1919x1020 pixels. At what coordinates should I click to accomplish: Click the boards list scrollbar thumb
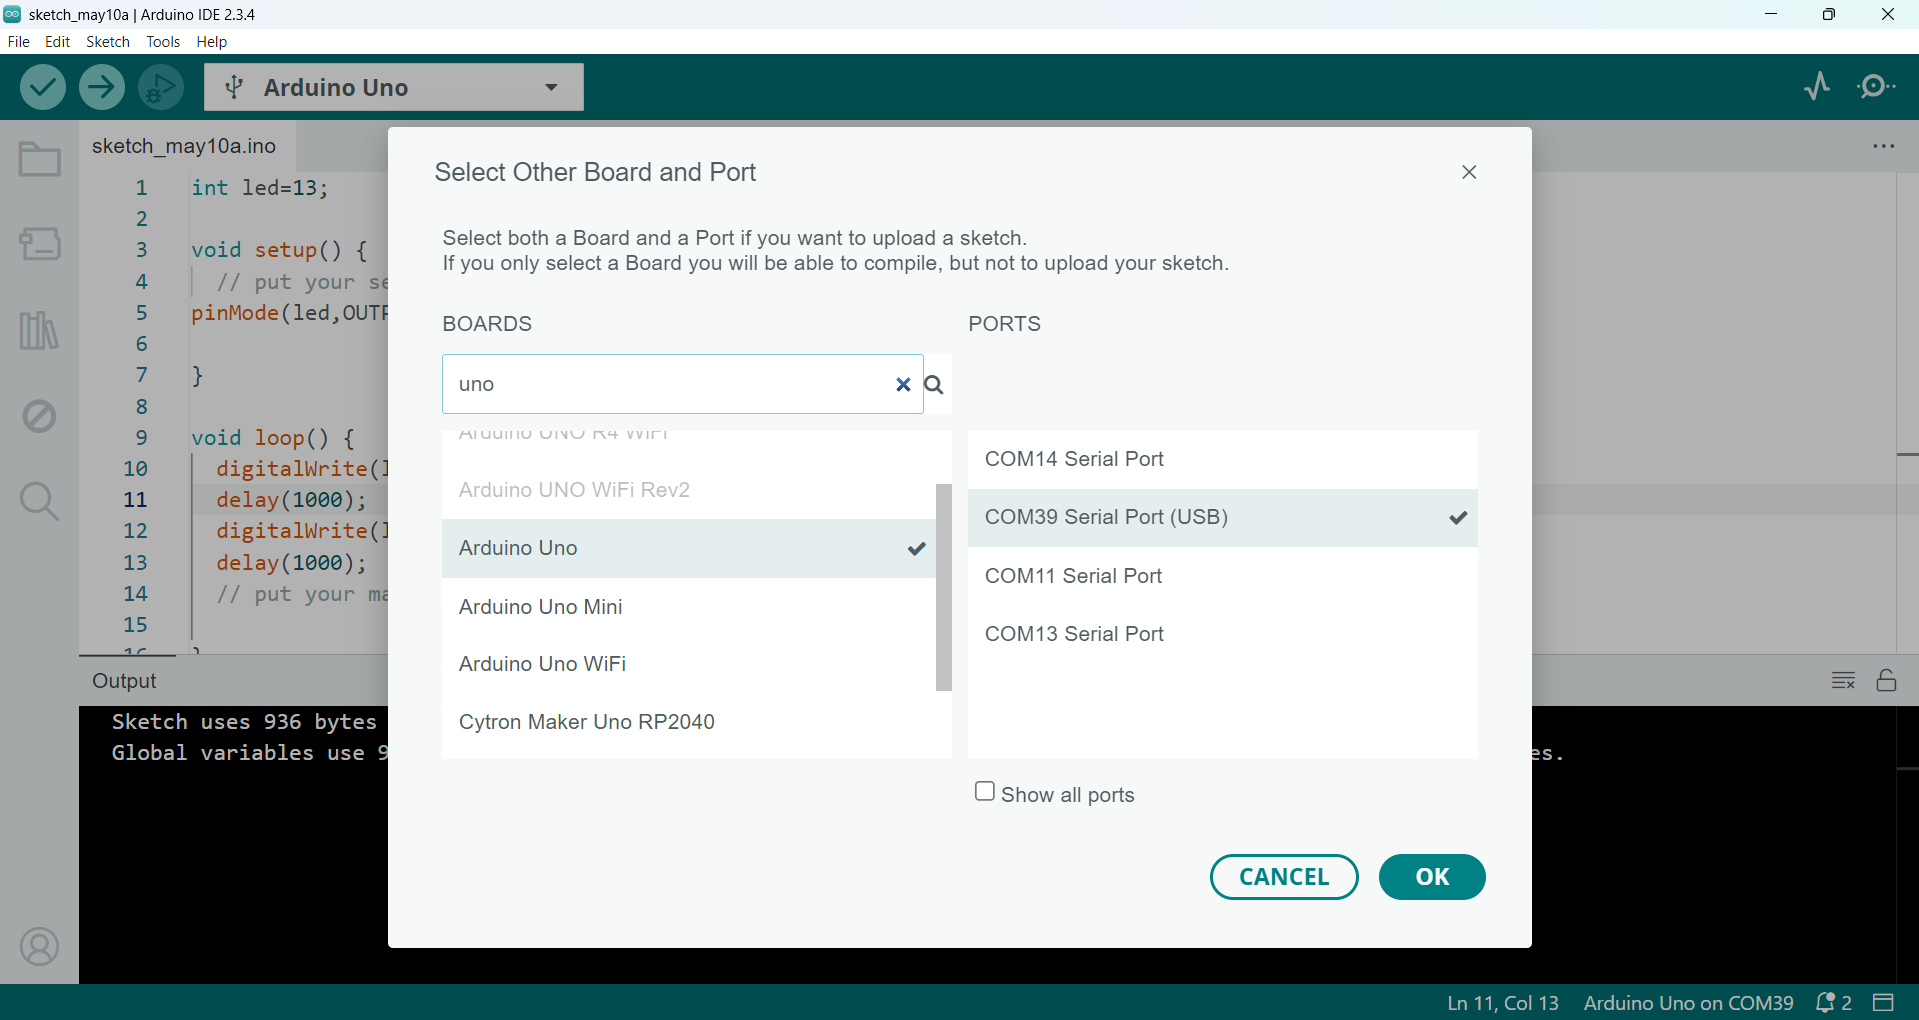tap(944, 587)
